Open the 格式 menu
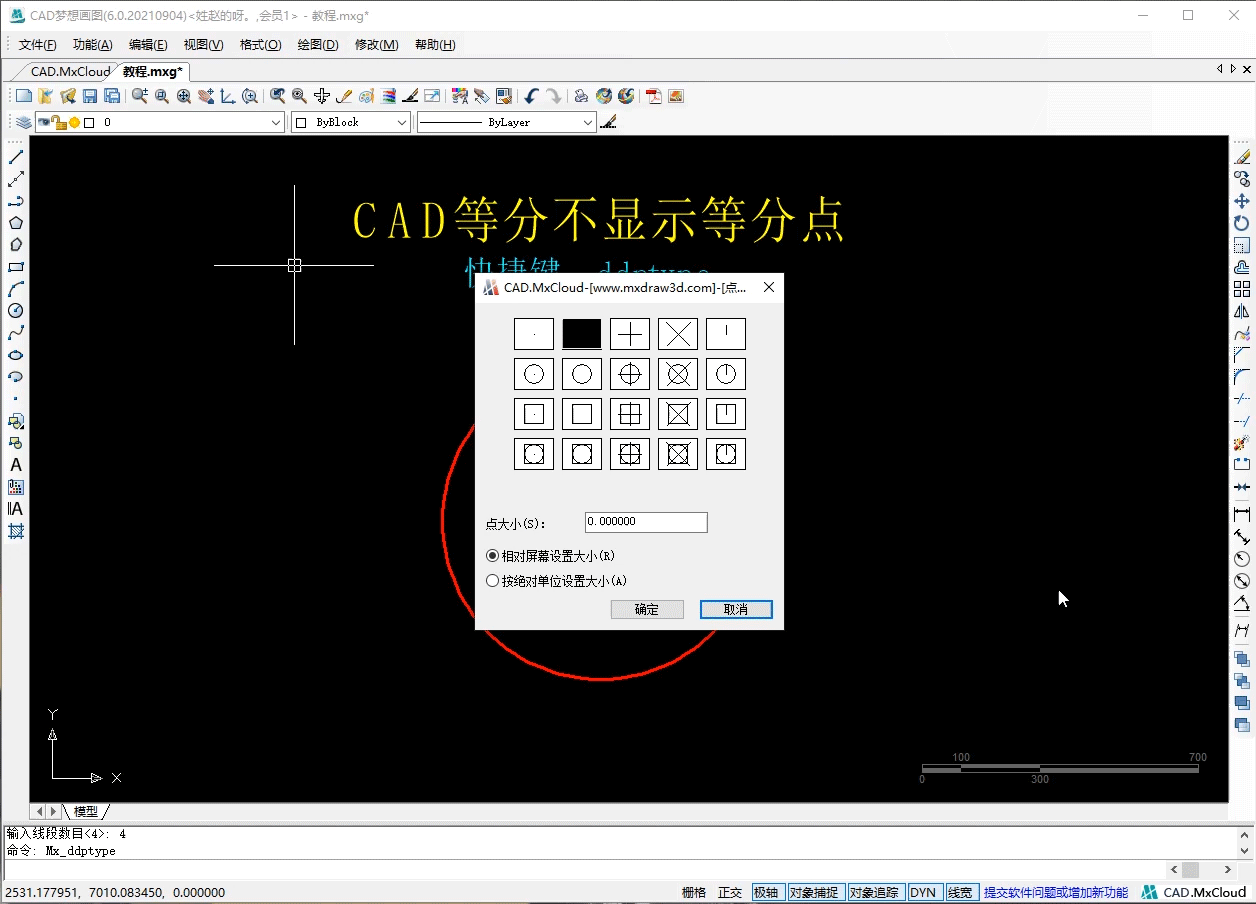 click(260, 44)
